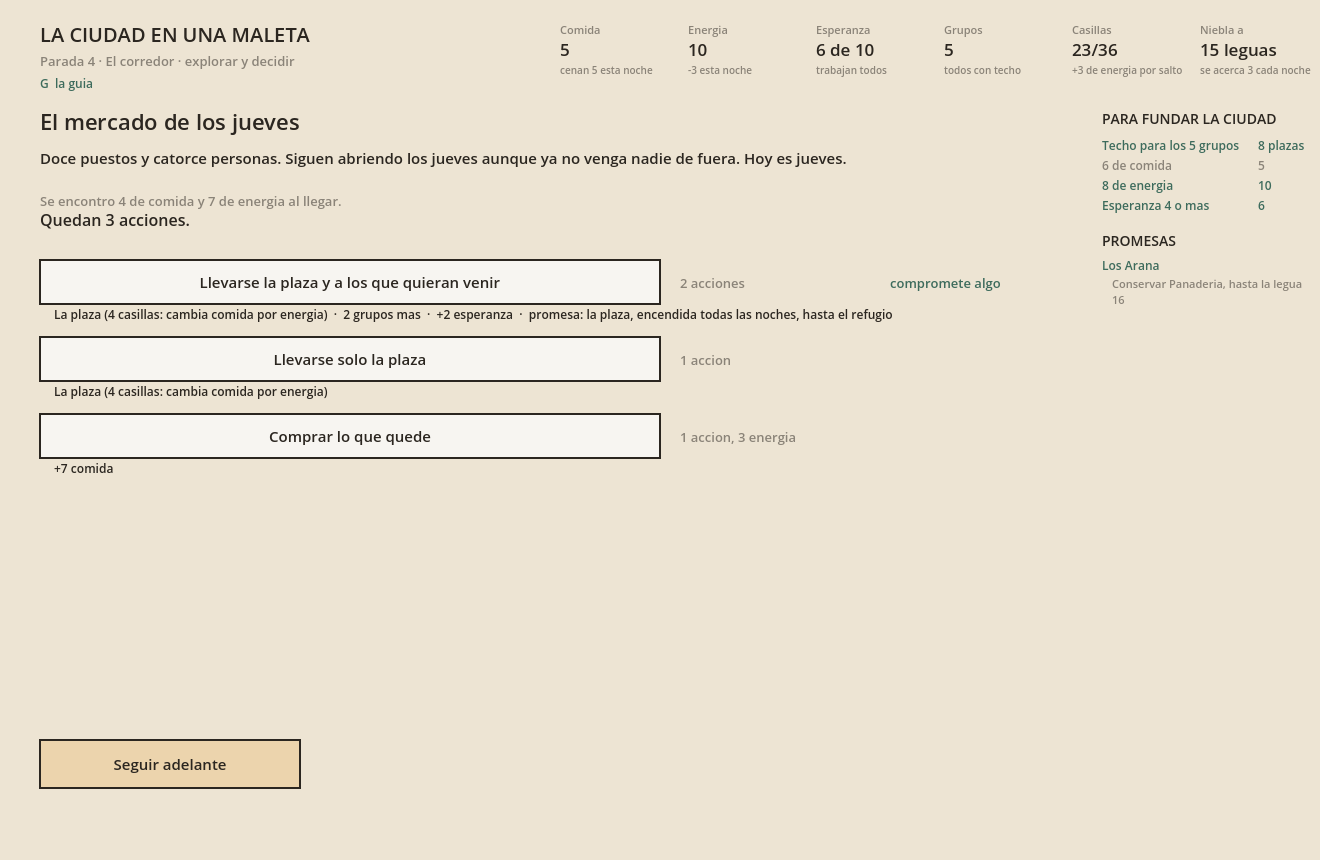This screenshot has height=860, width=1320.
Task: Click 'todos con techo' note under Grupos
Action: [982, 71]
